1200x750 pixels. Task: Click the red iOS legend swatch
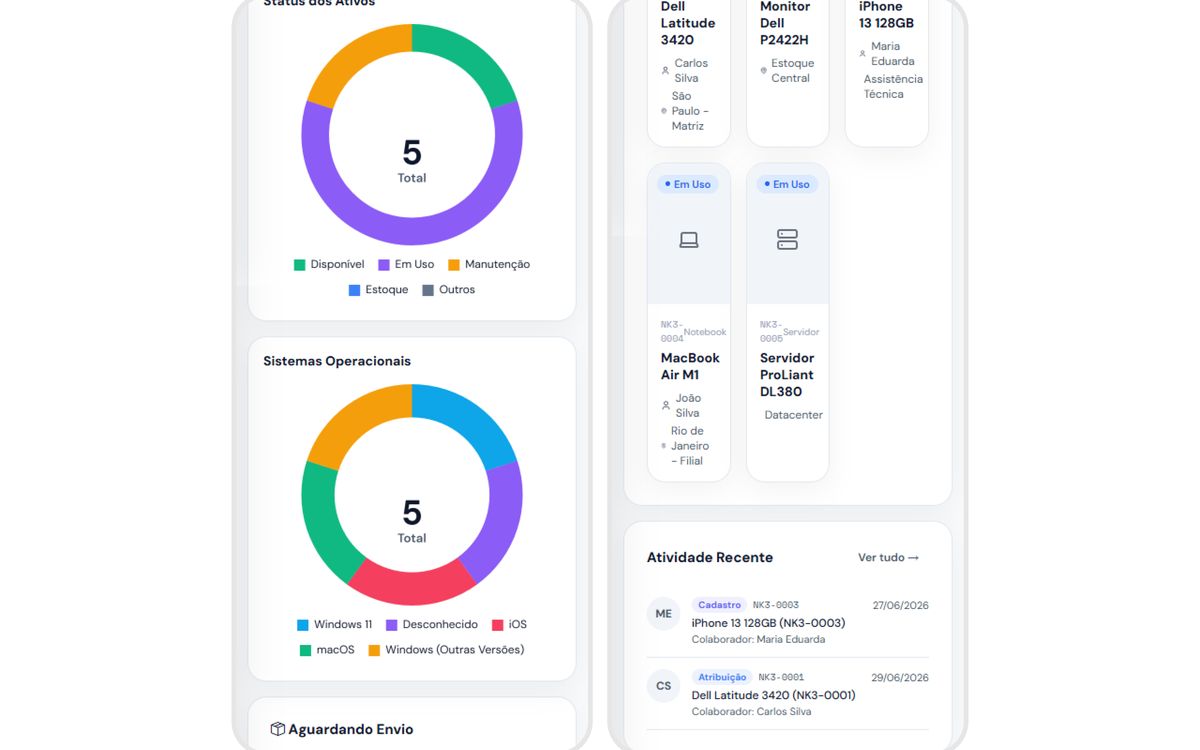(x=498, y=625)
